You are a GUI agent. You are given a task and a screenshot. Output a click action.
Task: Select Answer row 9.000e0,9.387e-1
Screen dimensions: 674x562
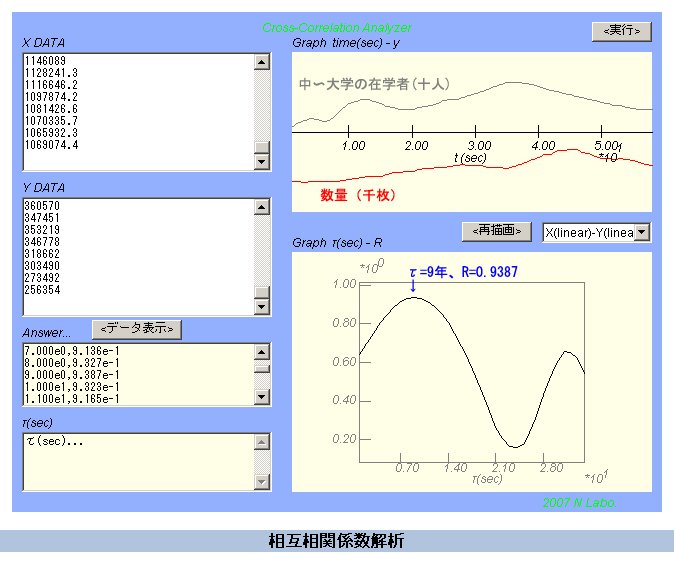click(72, 375)
